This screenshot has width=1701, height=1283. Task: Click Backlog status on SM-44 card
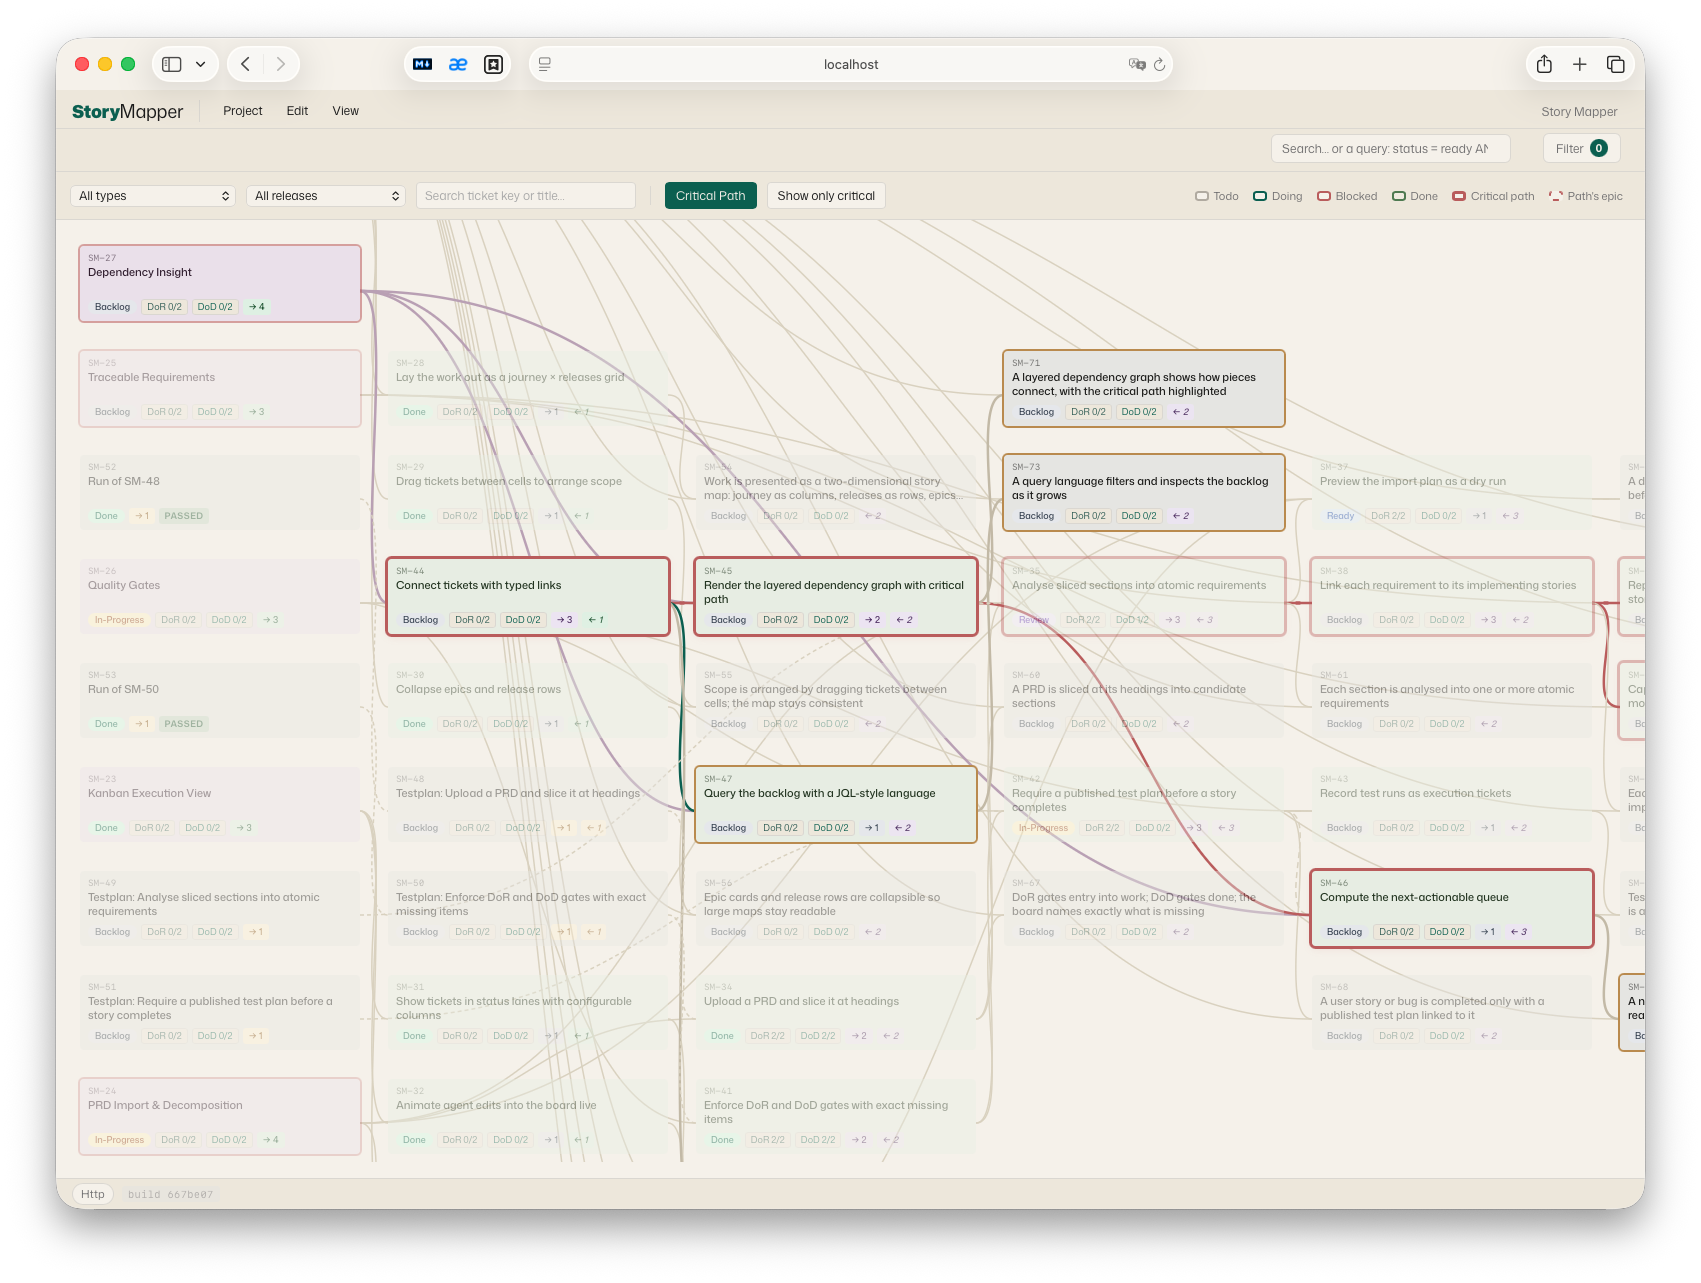click(x=421, y=620)
